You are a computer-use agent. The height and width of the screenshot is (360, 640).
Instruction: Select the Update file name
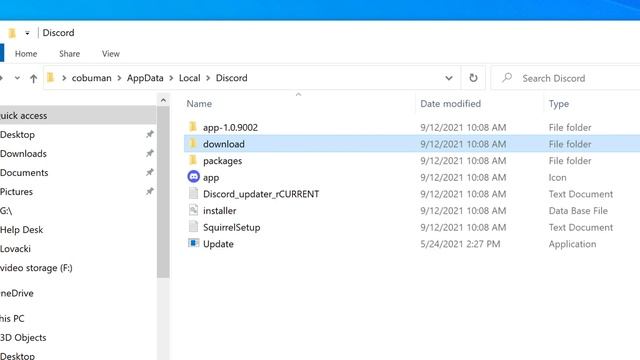[x=218, y=244]
